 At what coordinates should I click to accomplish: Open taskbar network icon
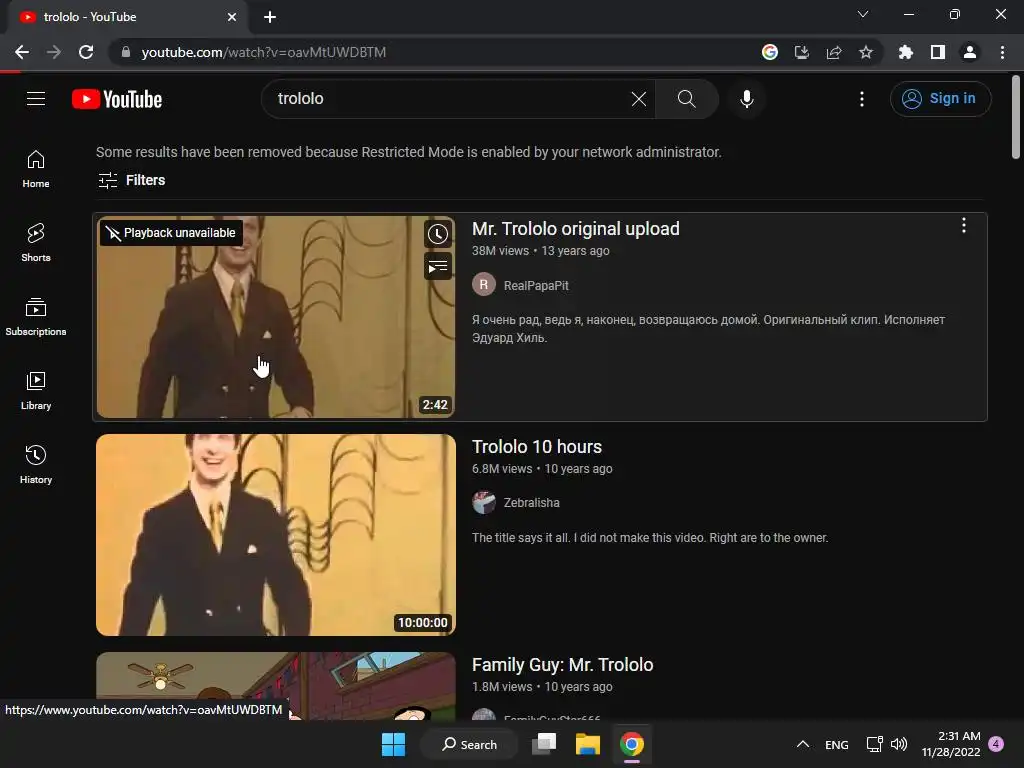[874, 744]
